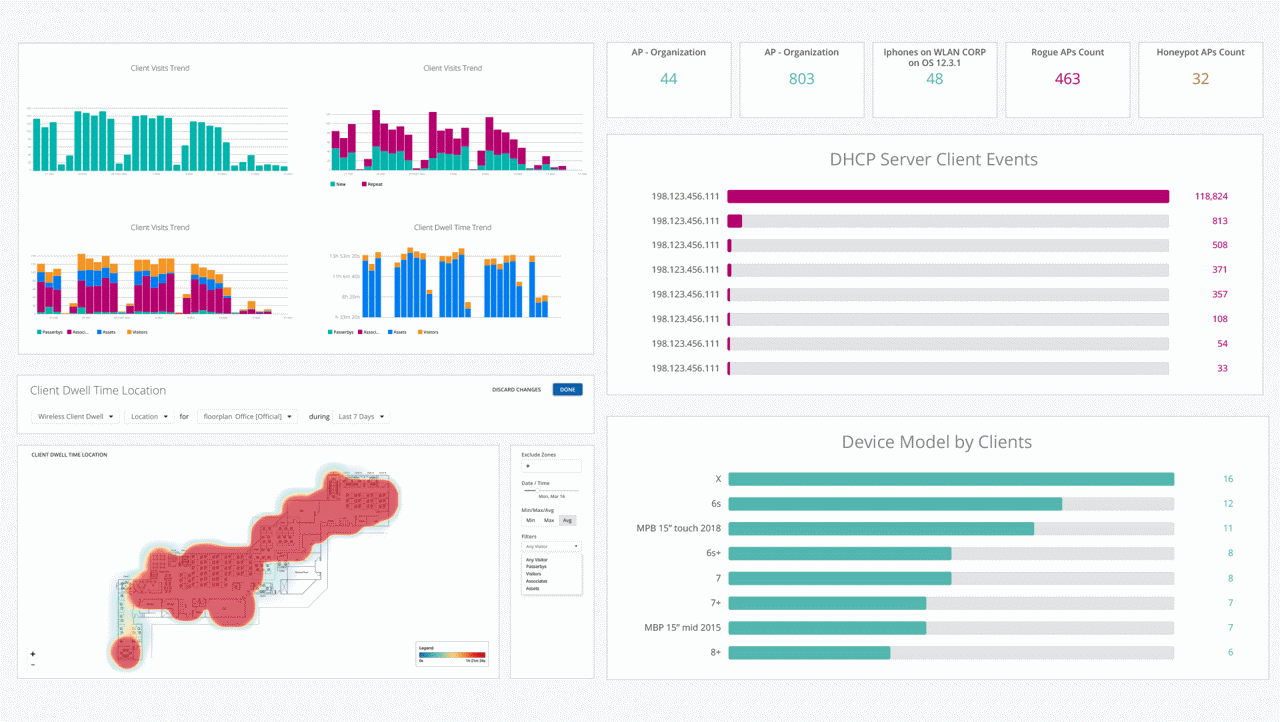Toggle the Assets legend on Client Dwell Time Trend

tap(397, 332)
